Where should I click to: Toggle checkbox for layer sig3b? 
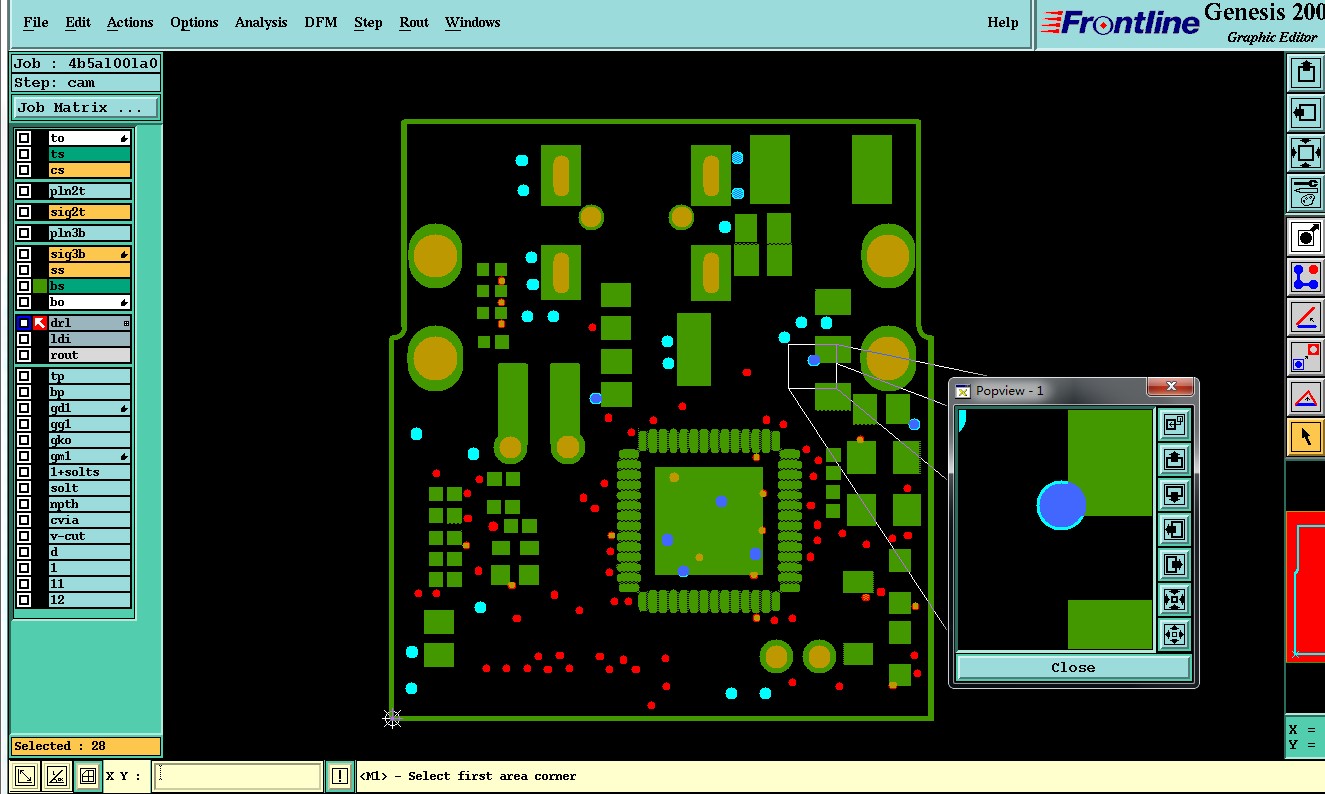(x=24, y=254)
